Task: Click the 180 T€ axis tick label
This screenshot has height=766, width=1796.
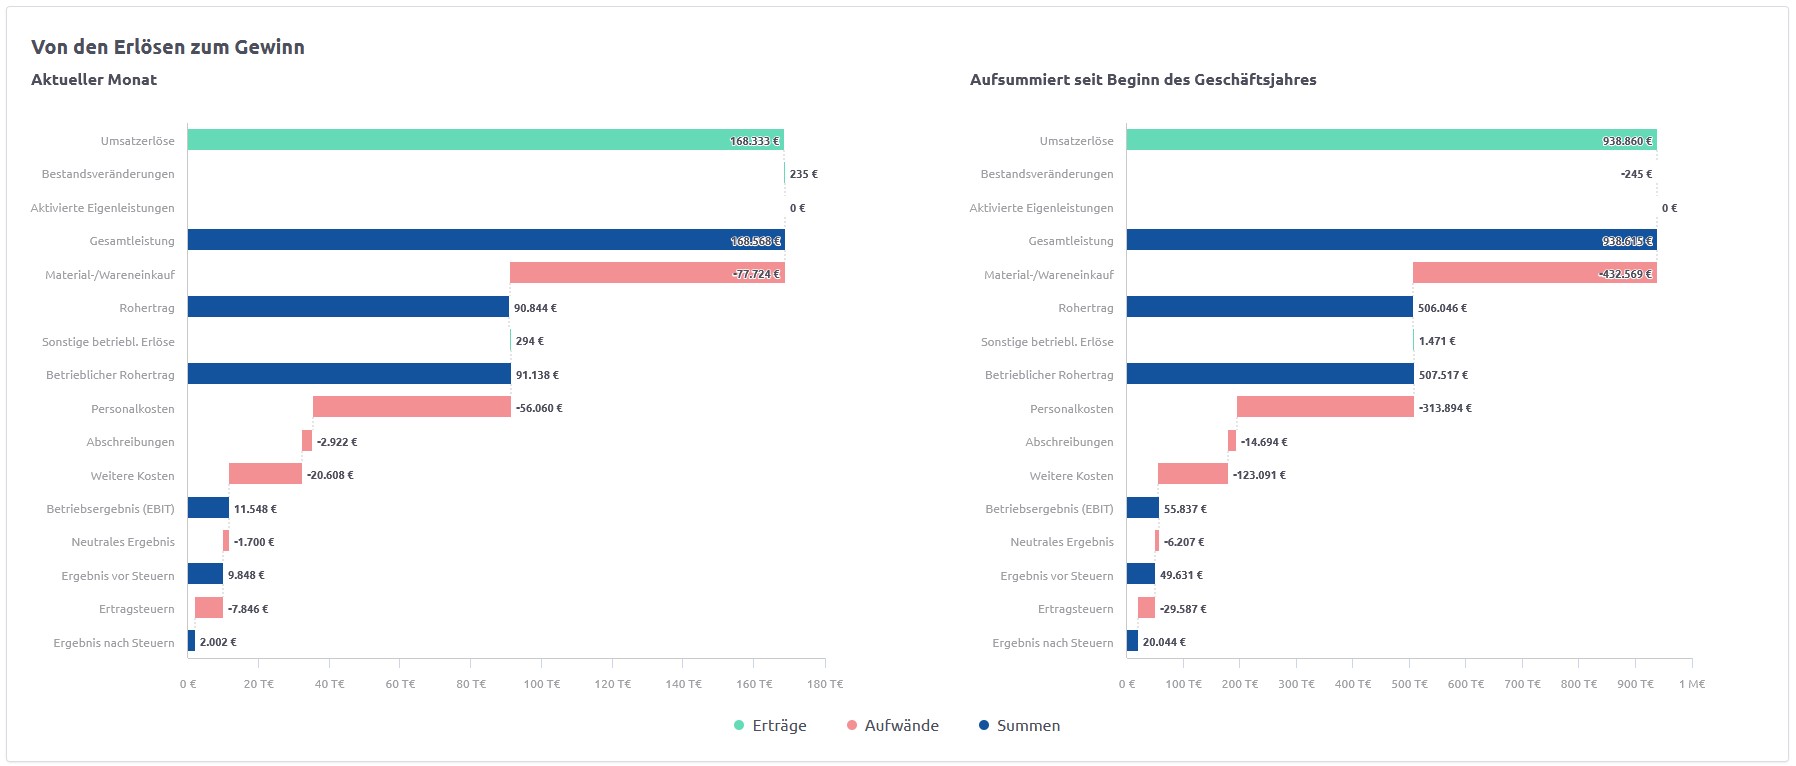Action: [825, 684]
